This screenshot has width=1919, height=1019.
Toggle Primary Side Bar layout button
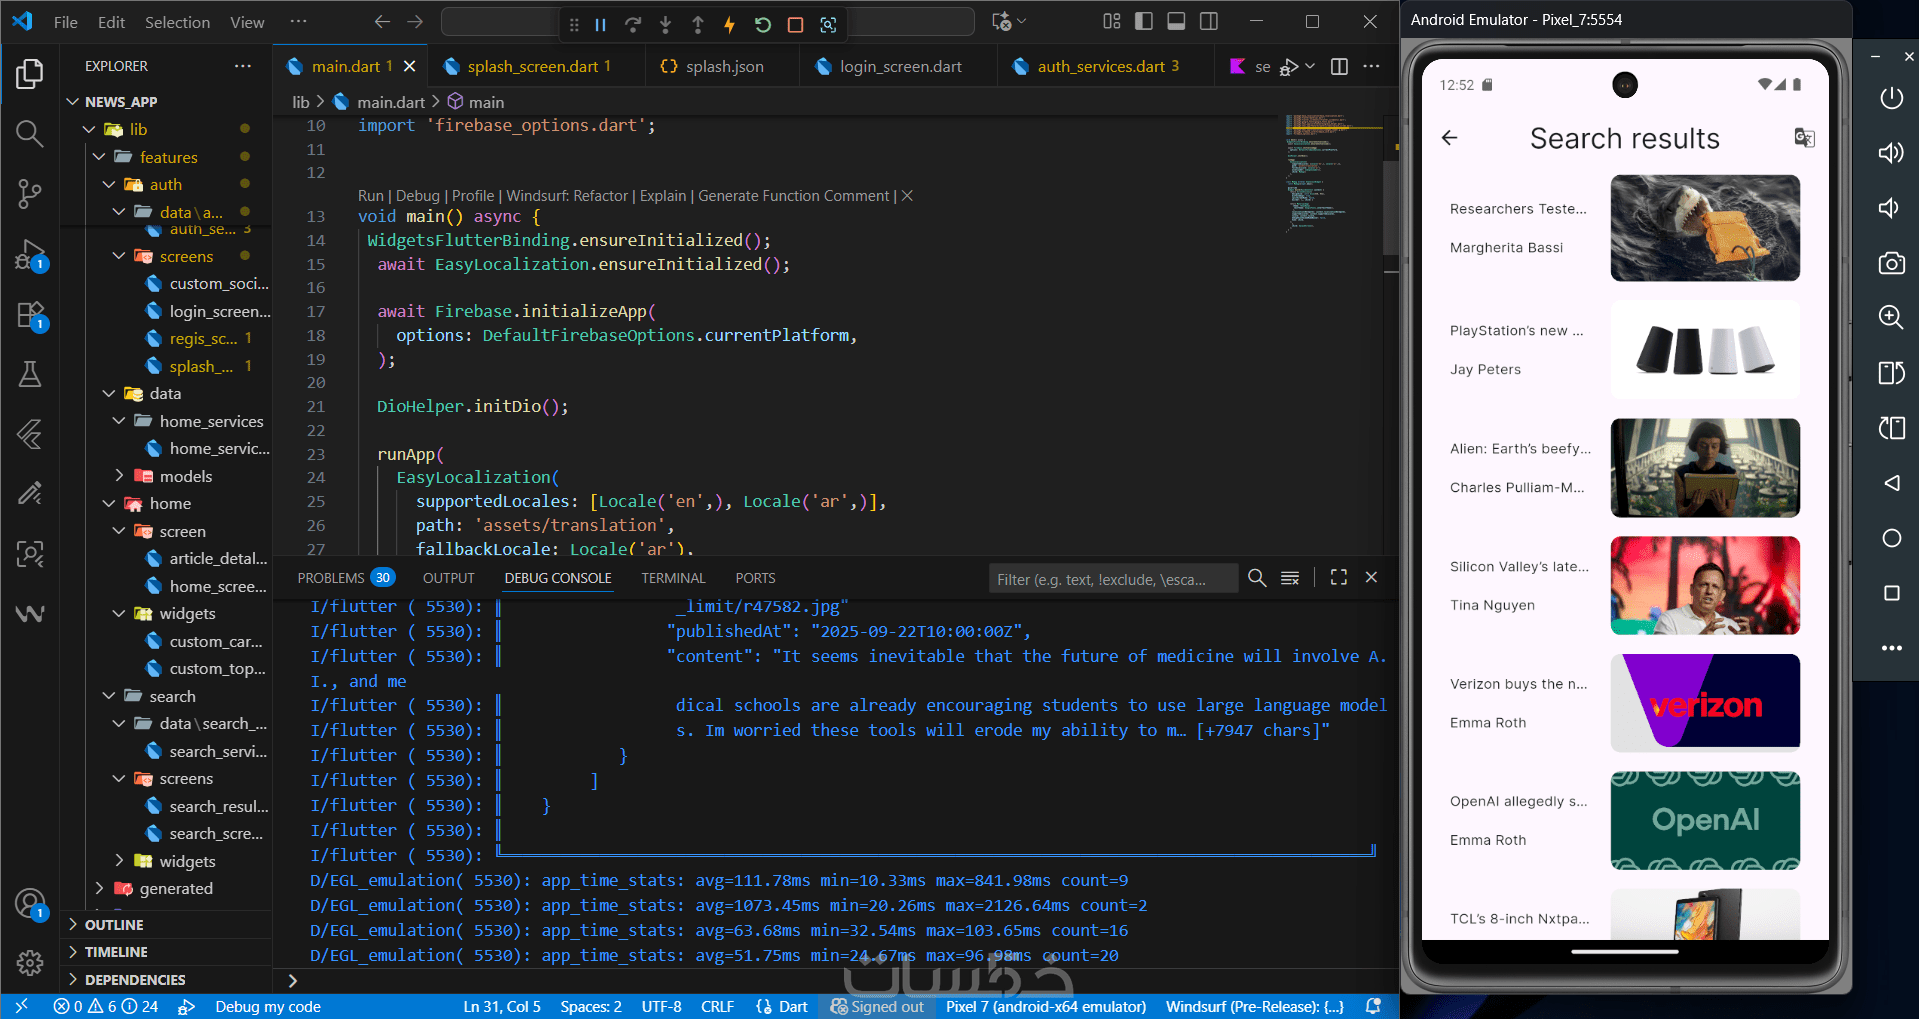[1144, 21]
